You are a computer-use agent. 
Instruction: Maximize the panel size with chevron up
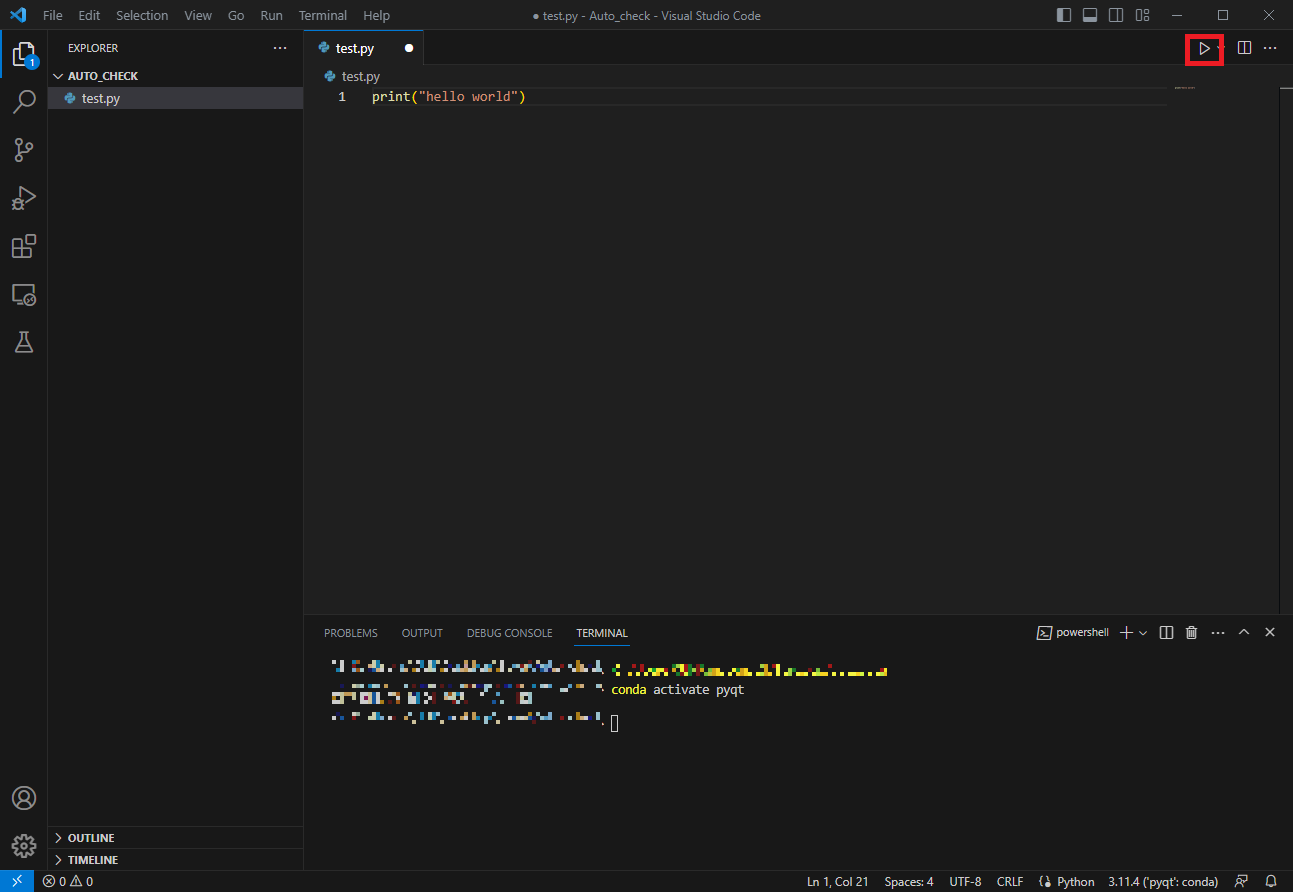(1244, 633)
